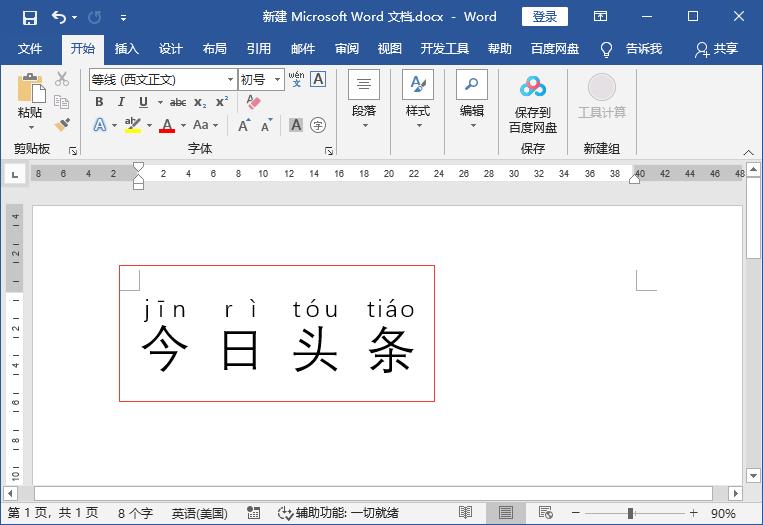Click Clear All Formatting eraser icon
The height and width of the screenshot is (525, 763).
pyautogui.click(x=254, y=102)
